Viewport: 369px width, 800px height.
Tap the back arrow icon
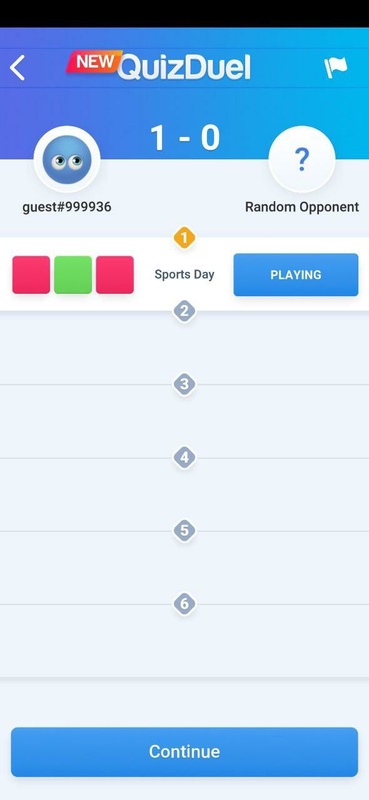point(17,68)
